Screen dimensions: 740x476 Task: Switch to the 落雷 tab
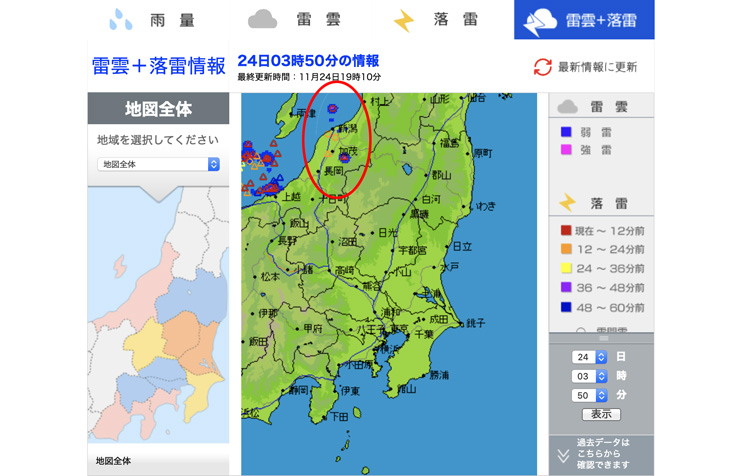point(432,20)
